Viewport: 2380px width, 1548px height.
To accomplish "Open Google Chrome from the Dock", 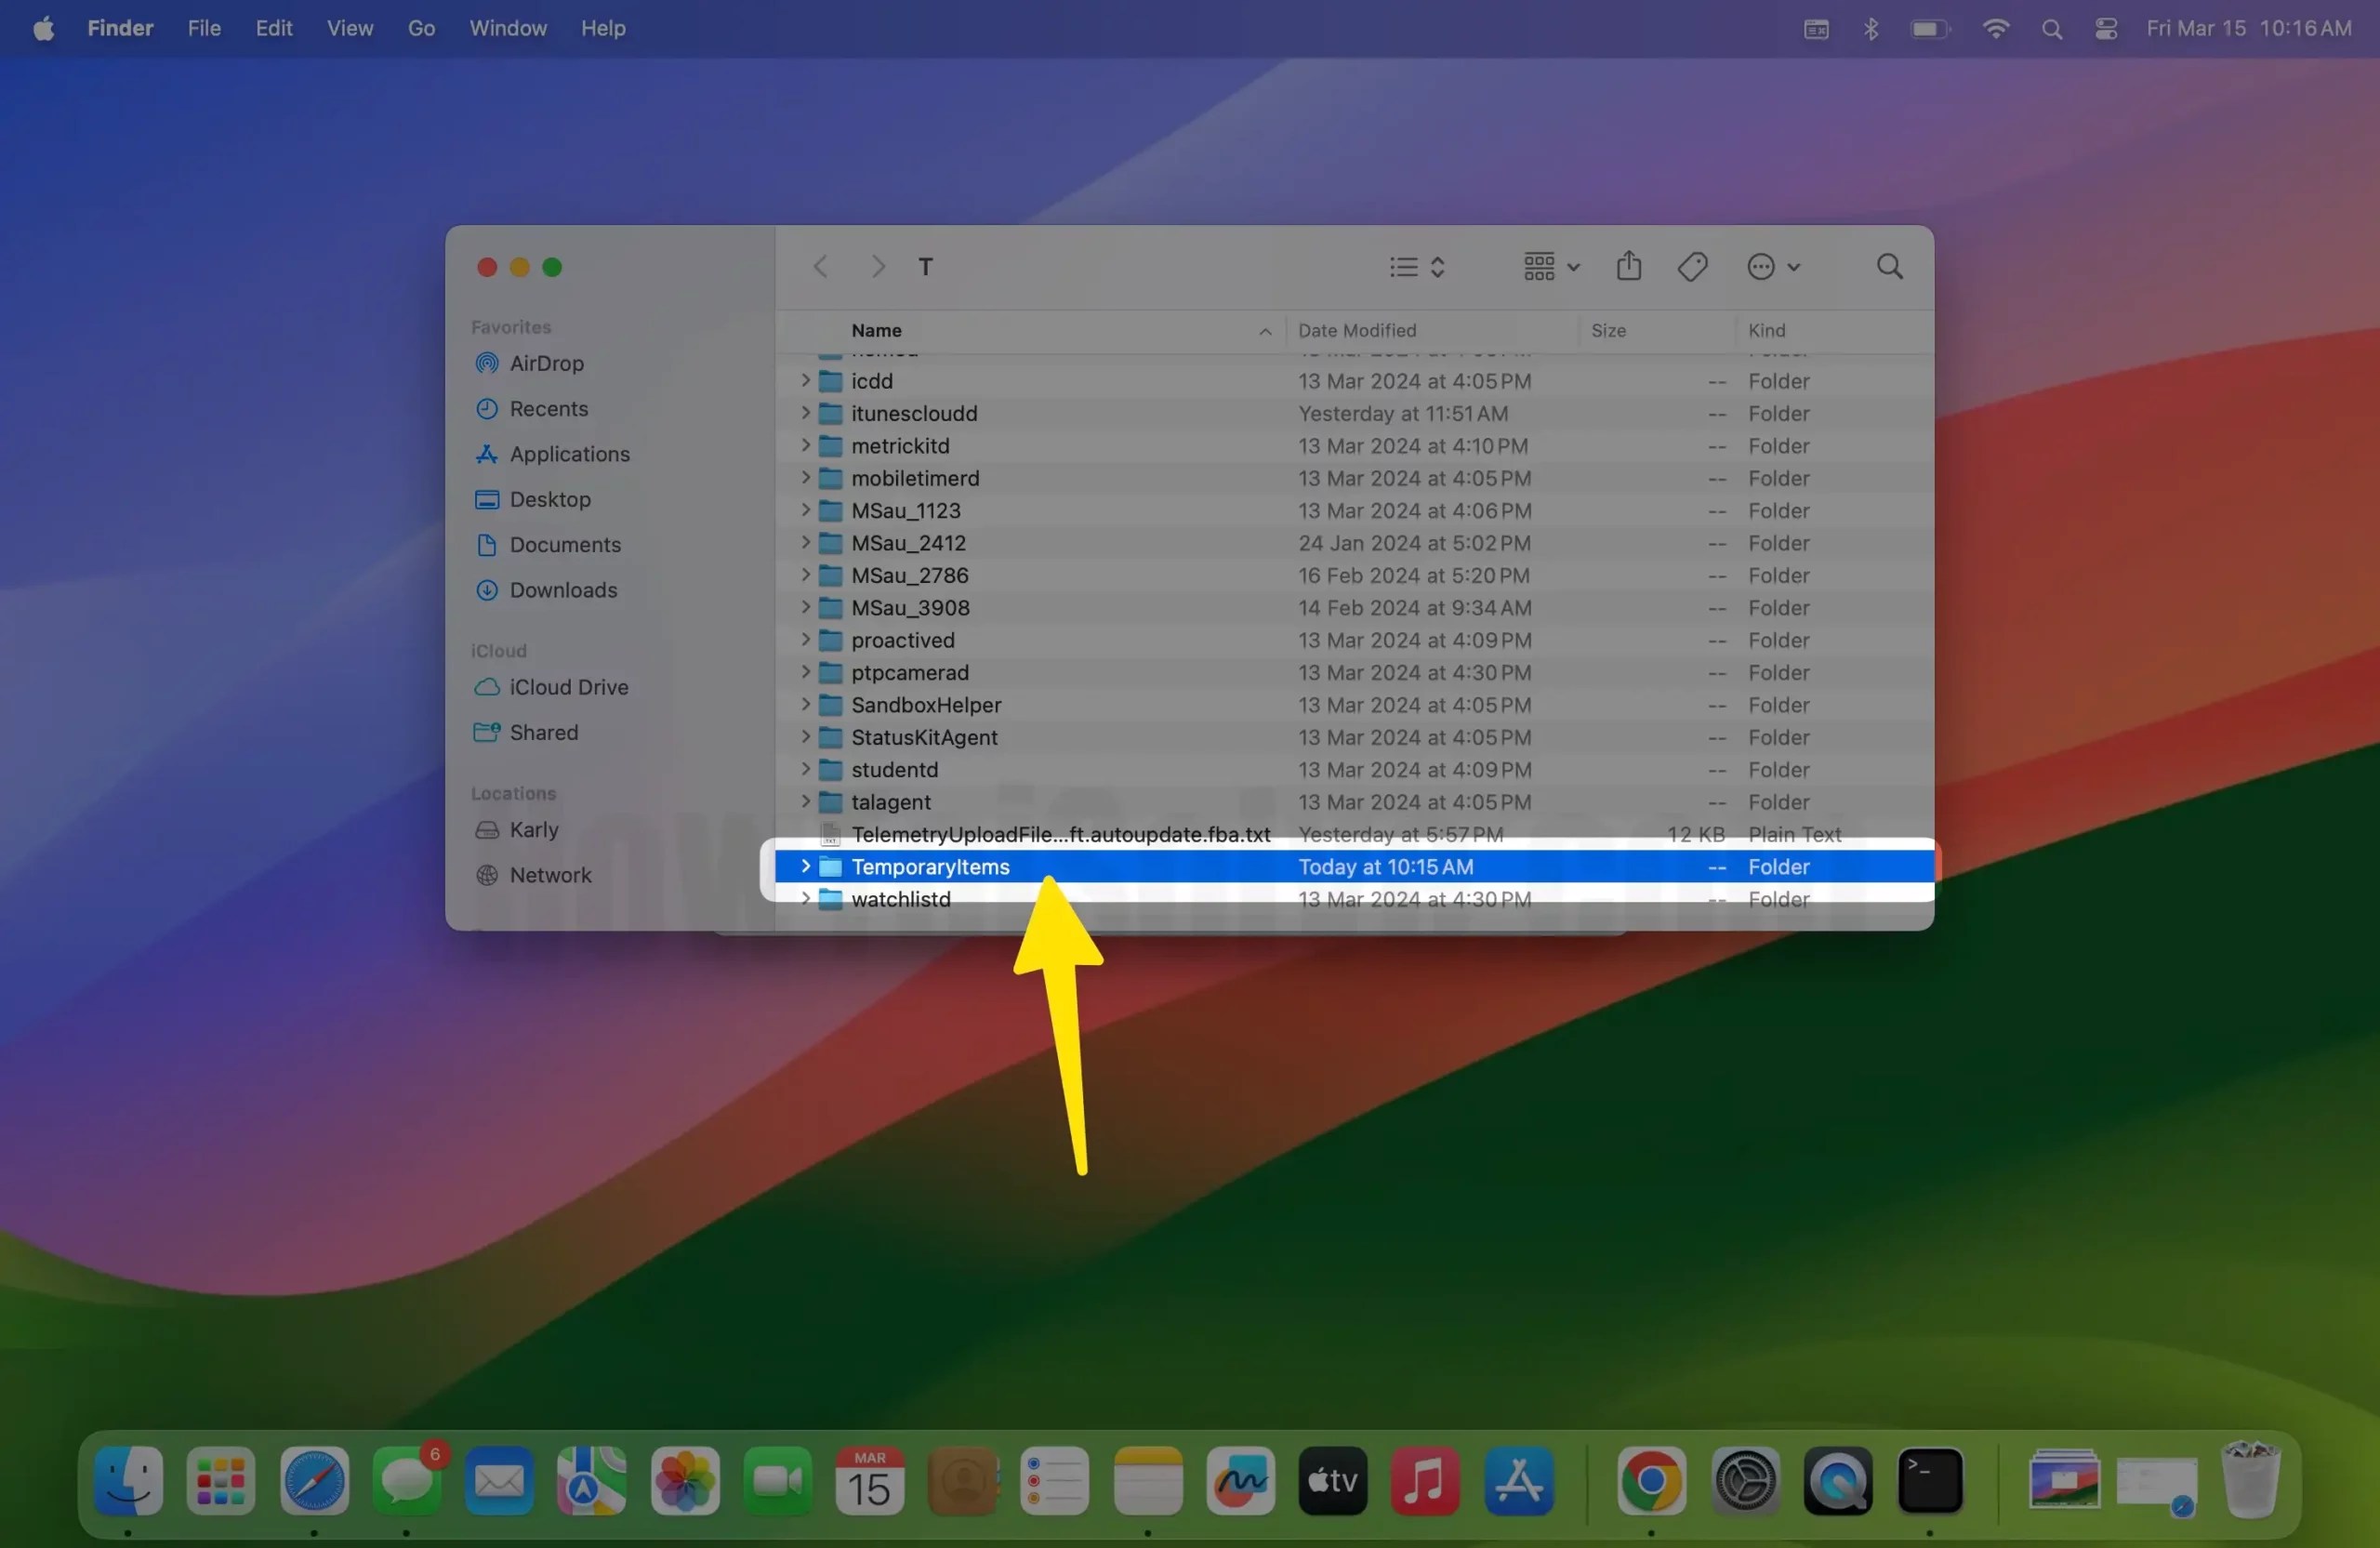I will [x=1650, y=1481].
